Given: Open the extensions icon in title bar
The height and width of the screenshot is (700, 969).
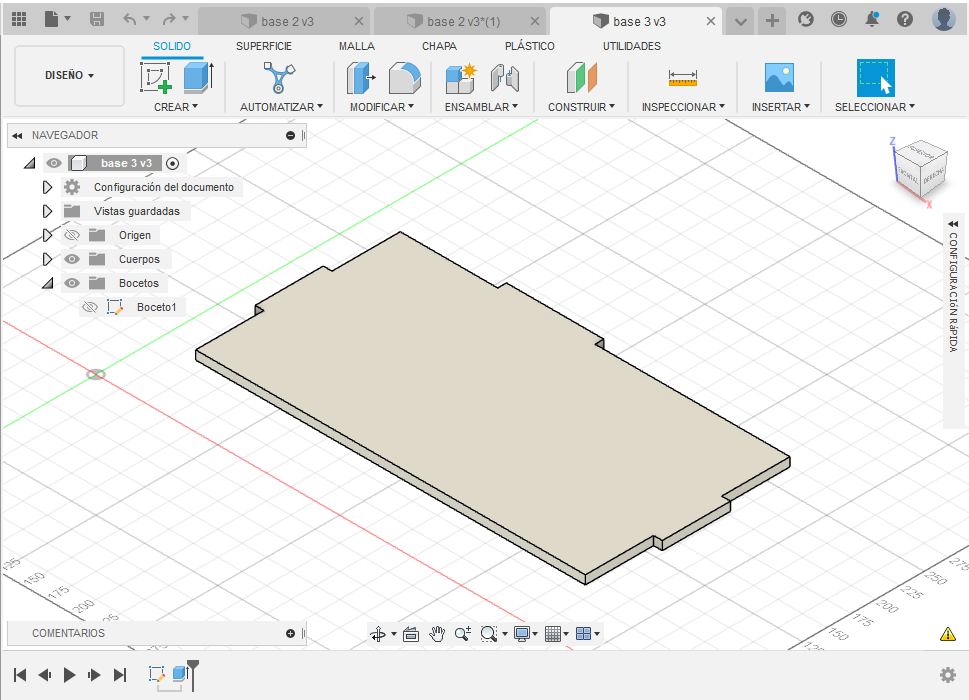Looking at the screenshot, I should click(806, 20).
